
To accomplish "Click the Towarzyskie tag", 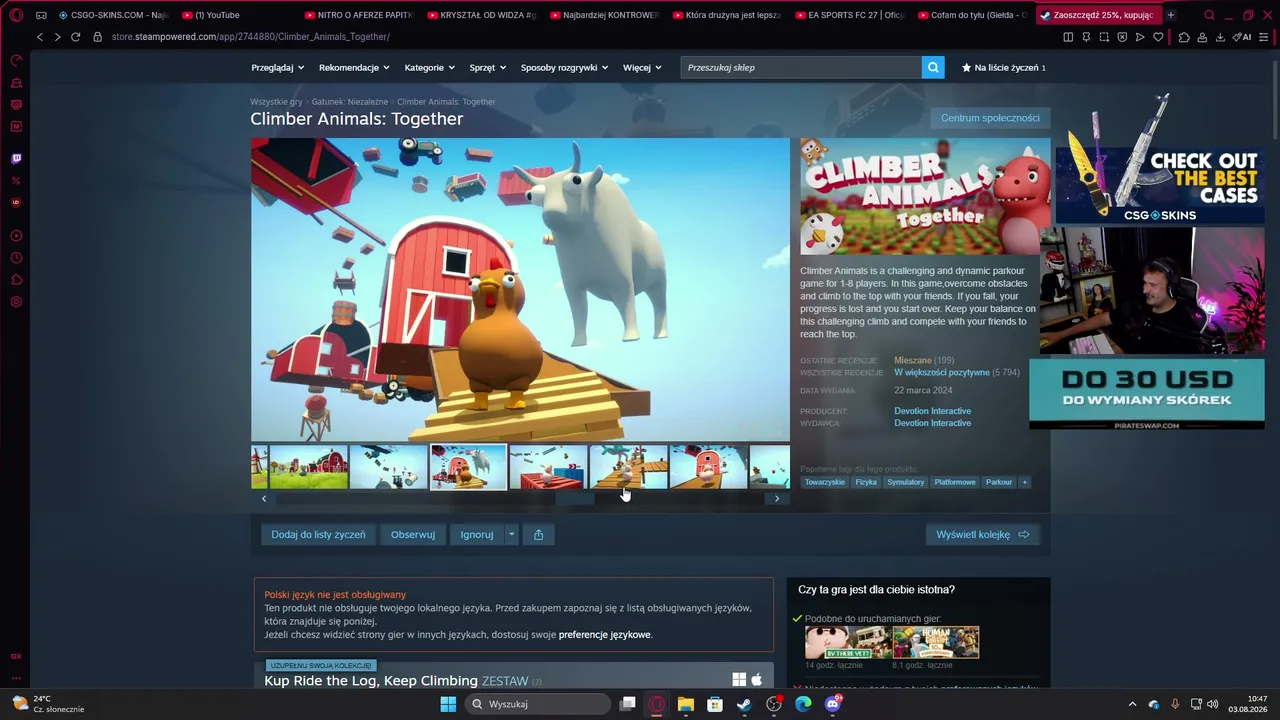I will 825,482.
